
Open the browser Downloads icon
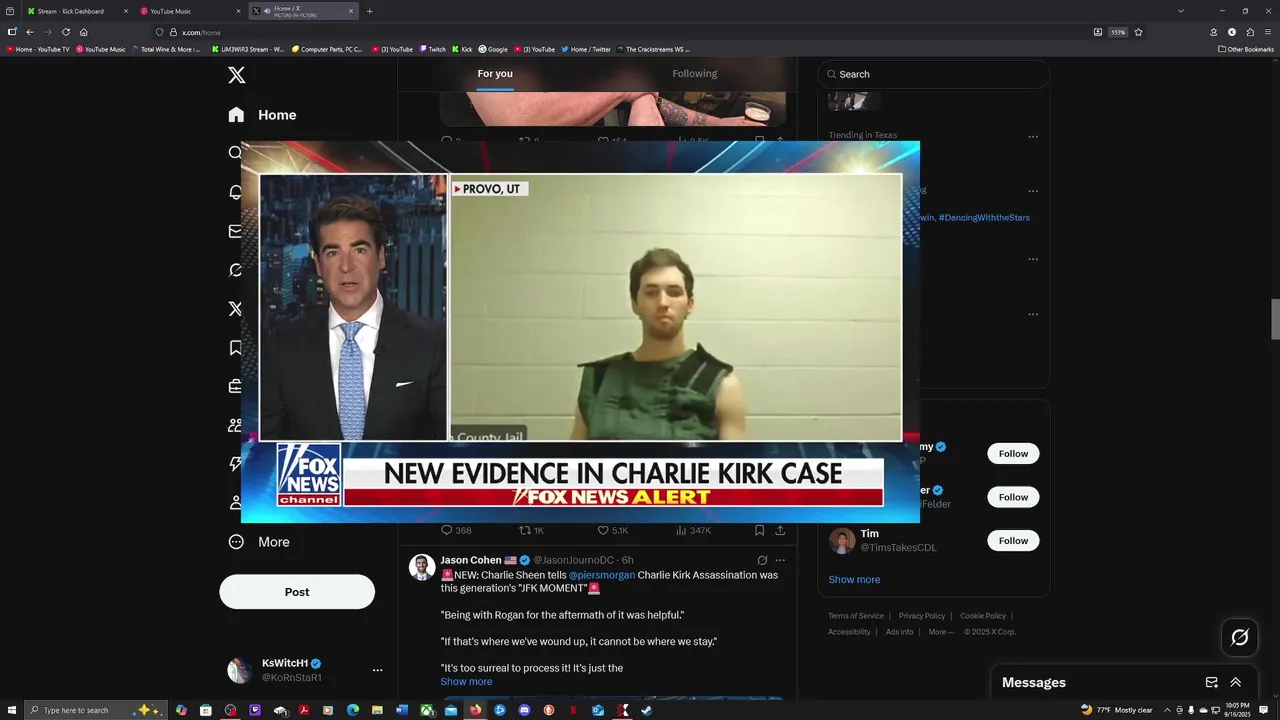click(x=1213, y=32)
